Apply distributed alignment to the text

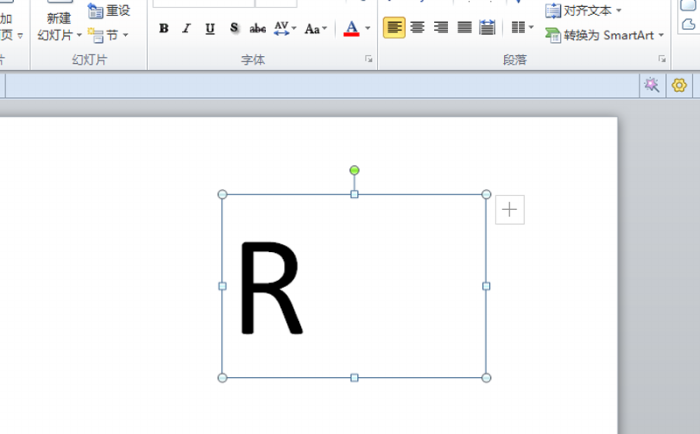pyautogui.click(x=487, y=27)
